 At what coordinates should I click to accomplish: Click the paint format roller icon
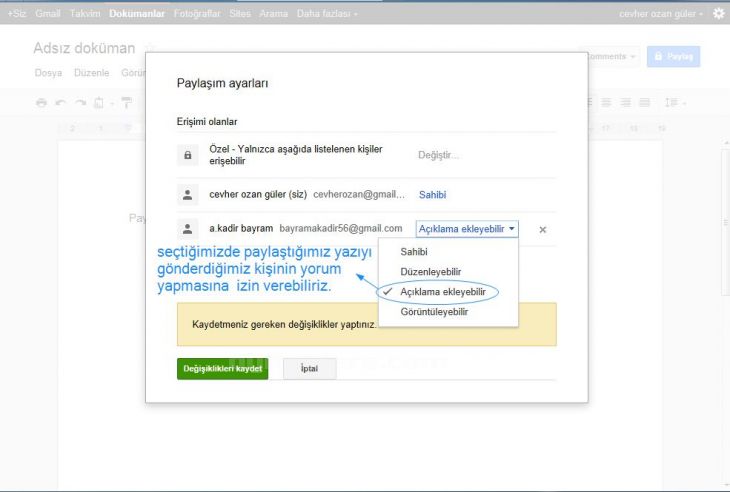(127, 102)
